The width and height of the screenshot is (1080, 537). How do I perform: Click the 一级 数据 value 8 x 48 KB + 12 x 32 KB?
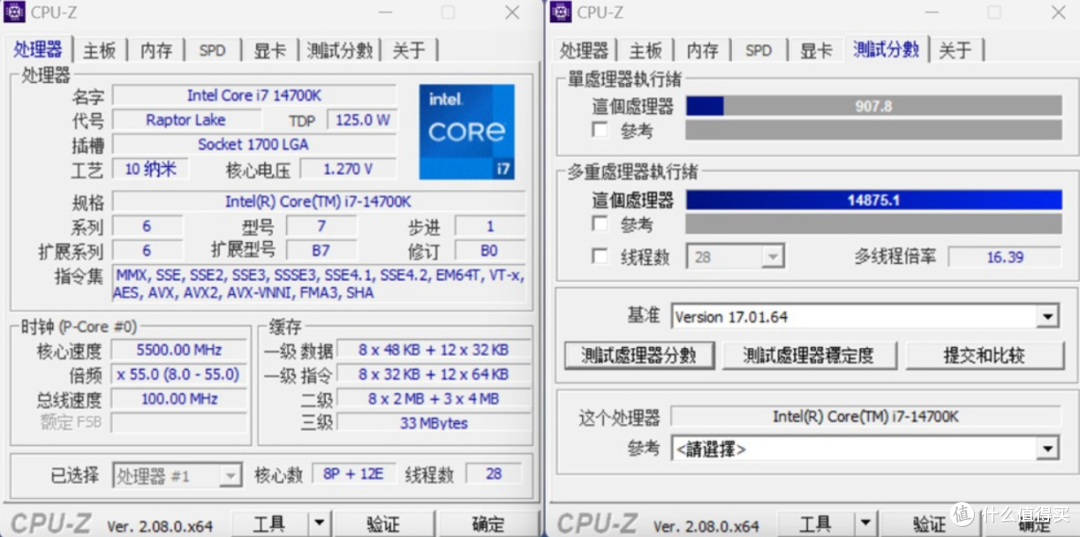click(433, 350)
